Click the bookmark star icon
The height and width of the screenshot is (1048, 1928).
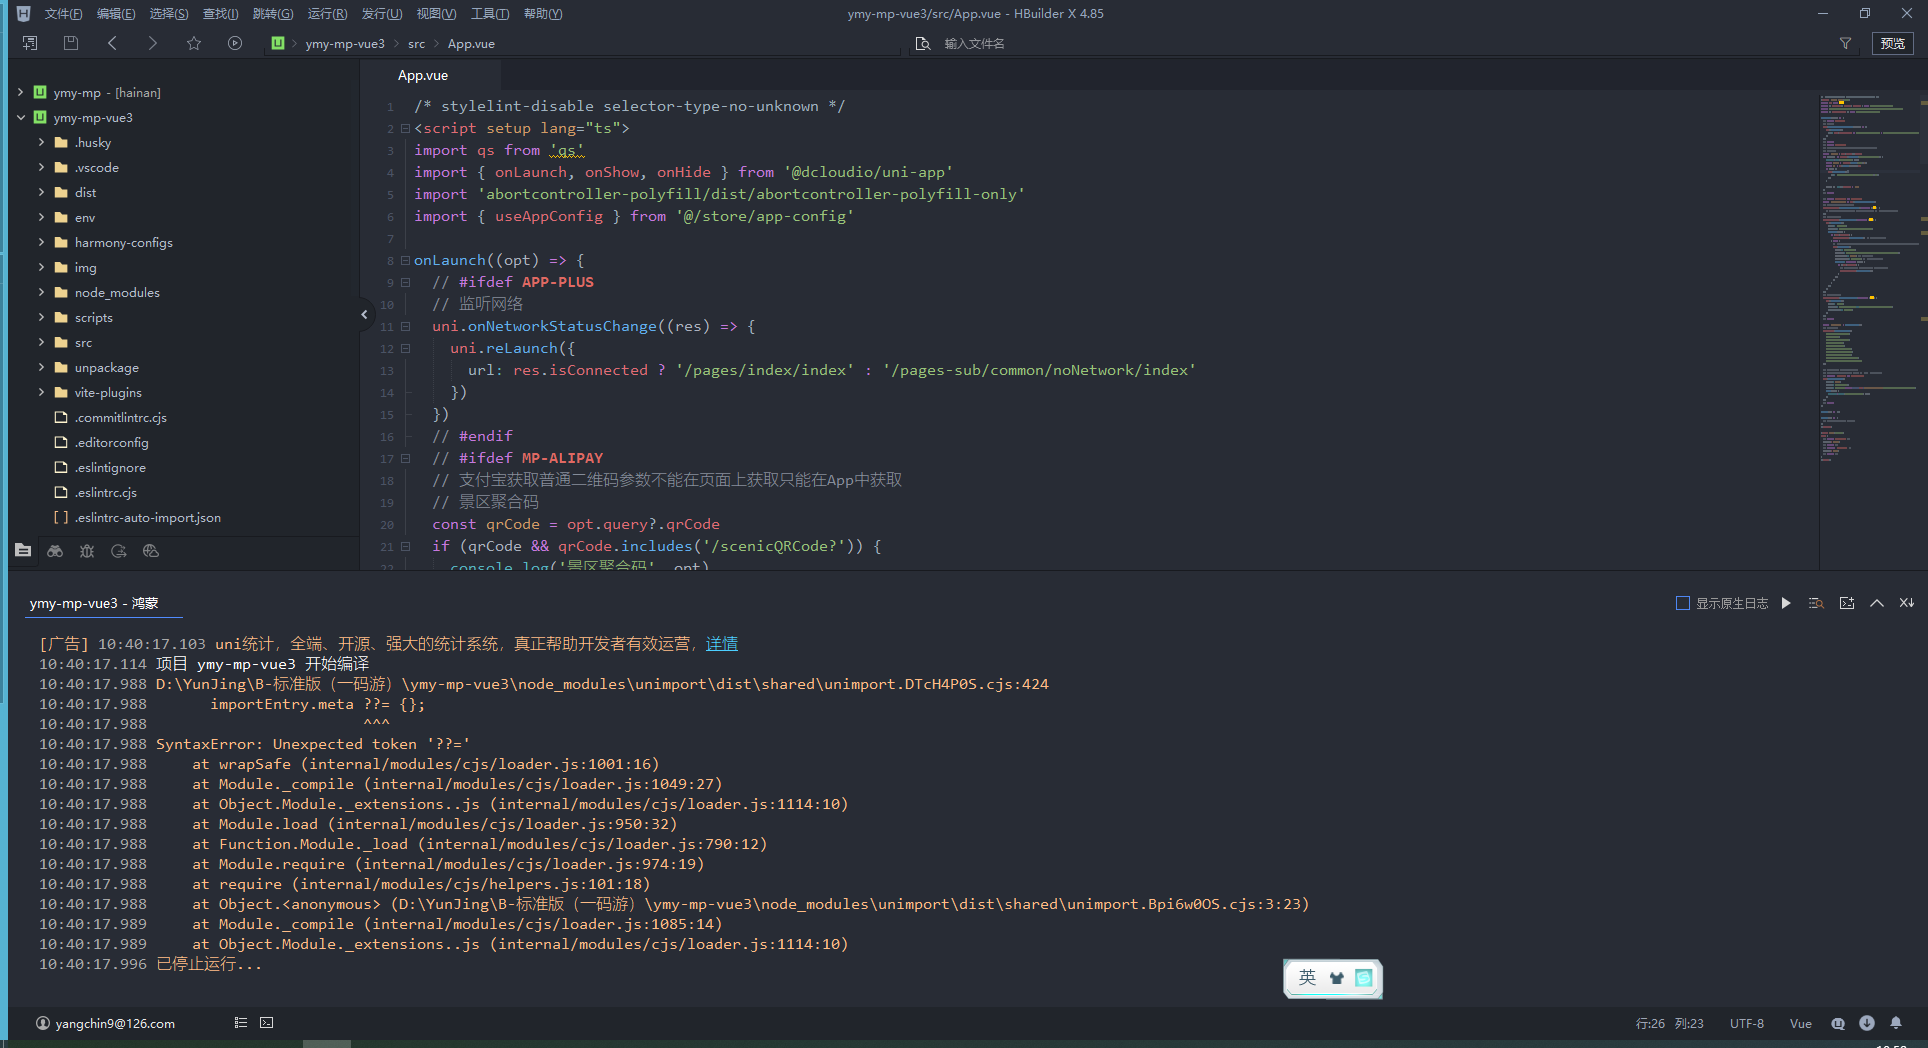pos(194,43)
